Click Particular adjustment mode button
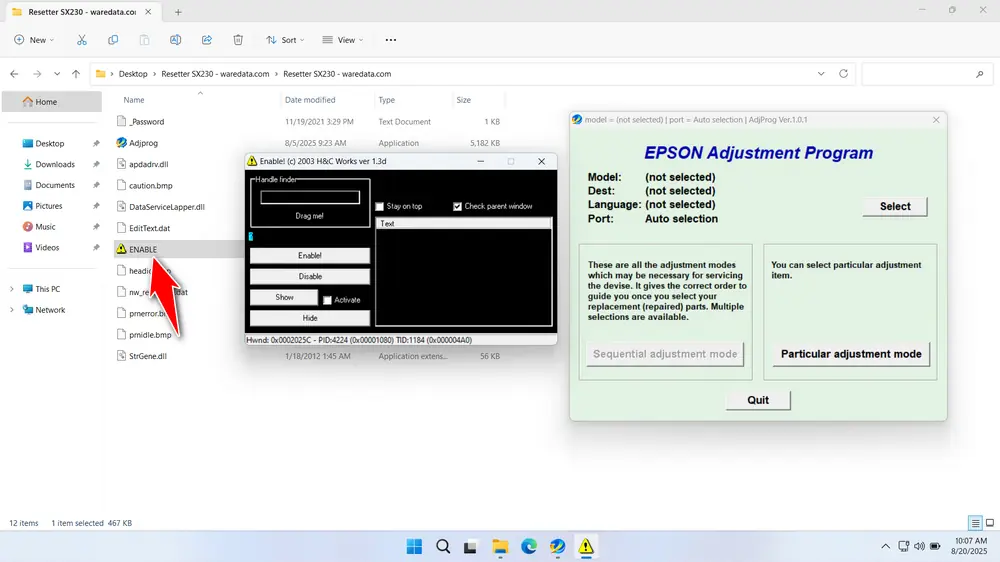1000x562 pixels. point(851,354)
